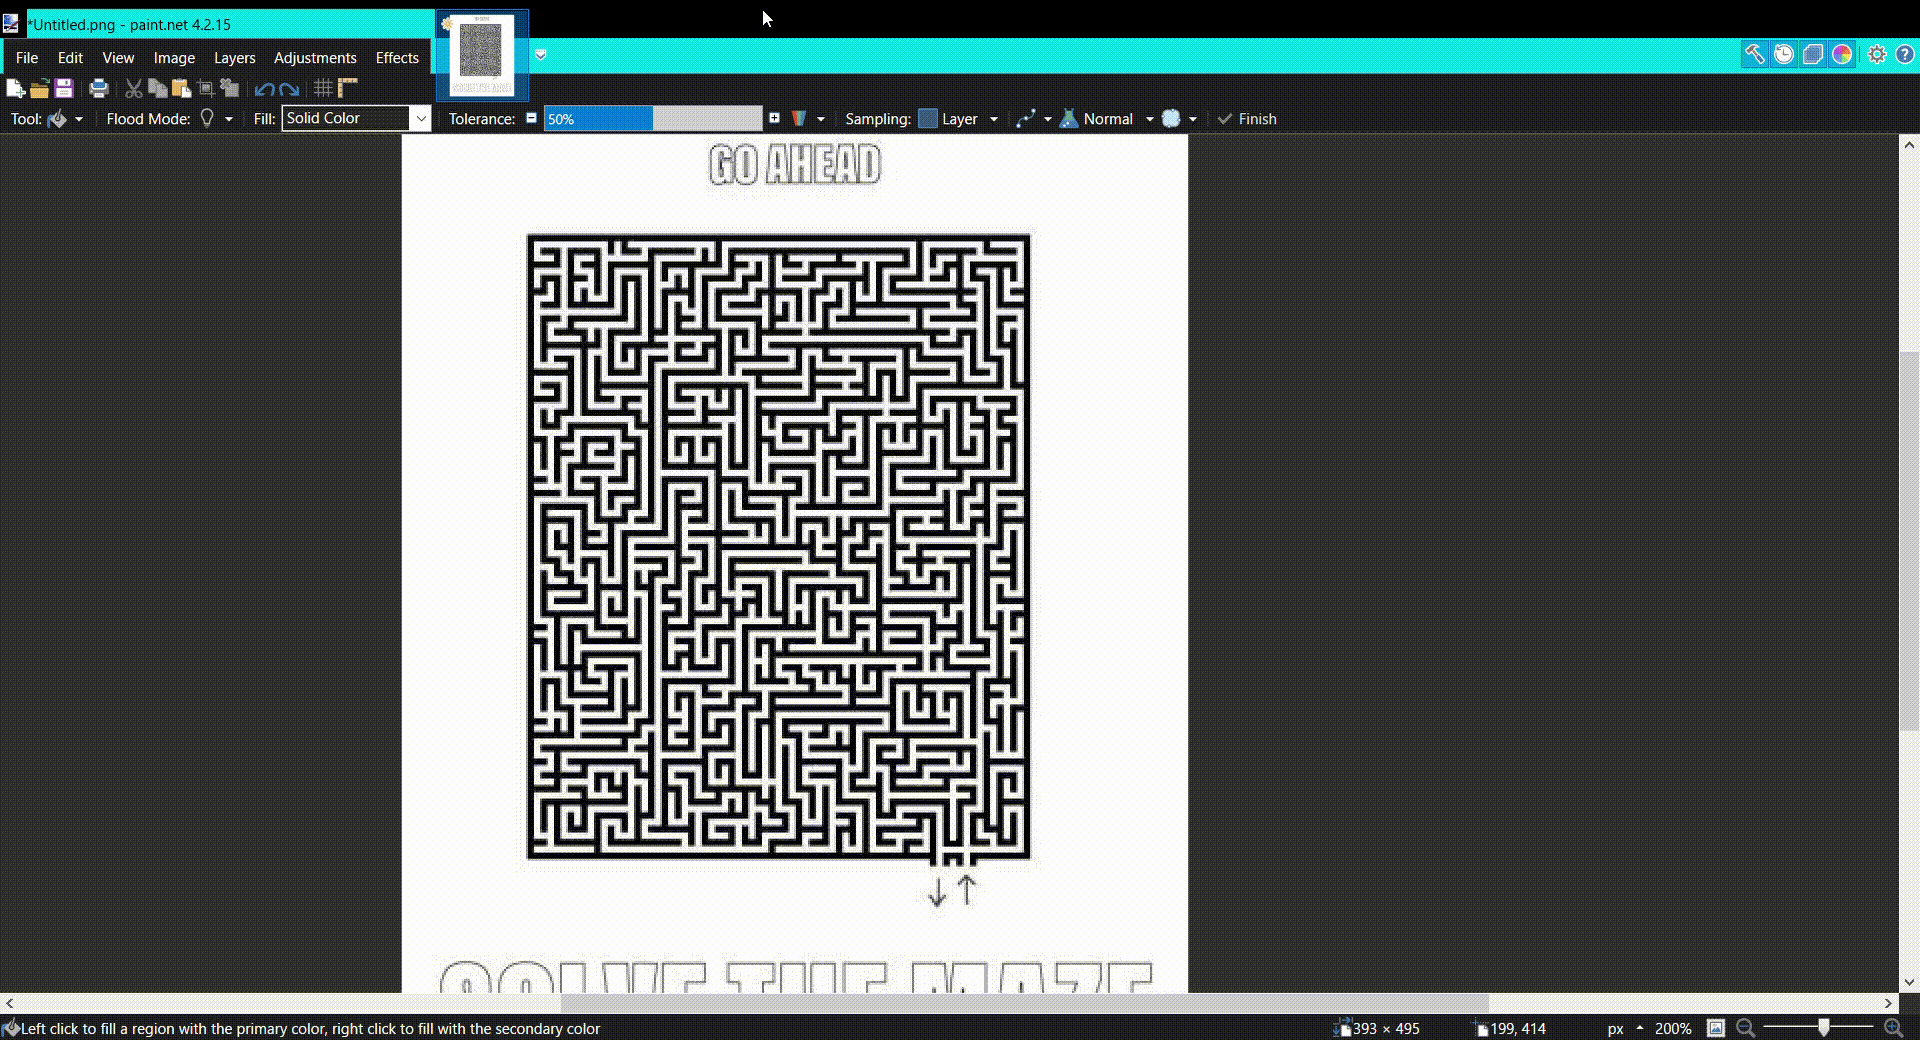Toggle the pixel grid icon
1920x1040 pixels.
point(323,89)
